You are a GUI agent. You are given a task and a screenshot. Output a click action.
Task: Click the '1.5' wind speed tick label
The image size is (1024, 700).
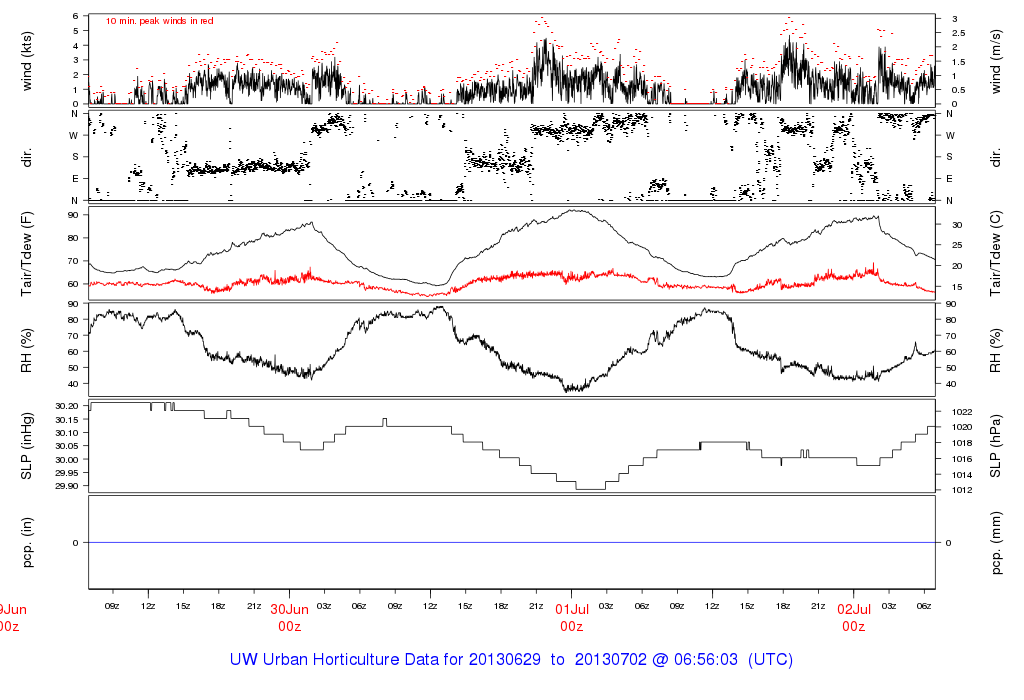coord(959,62)
